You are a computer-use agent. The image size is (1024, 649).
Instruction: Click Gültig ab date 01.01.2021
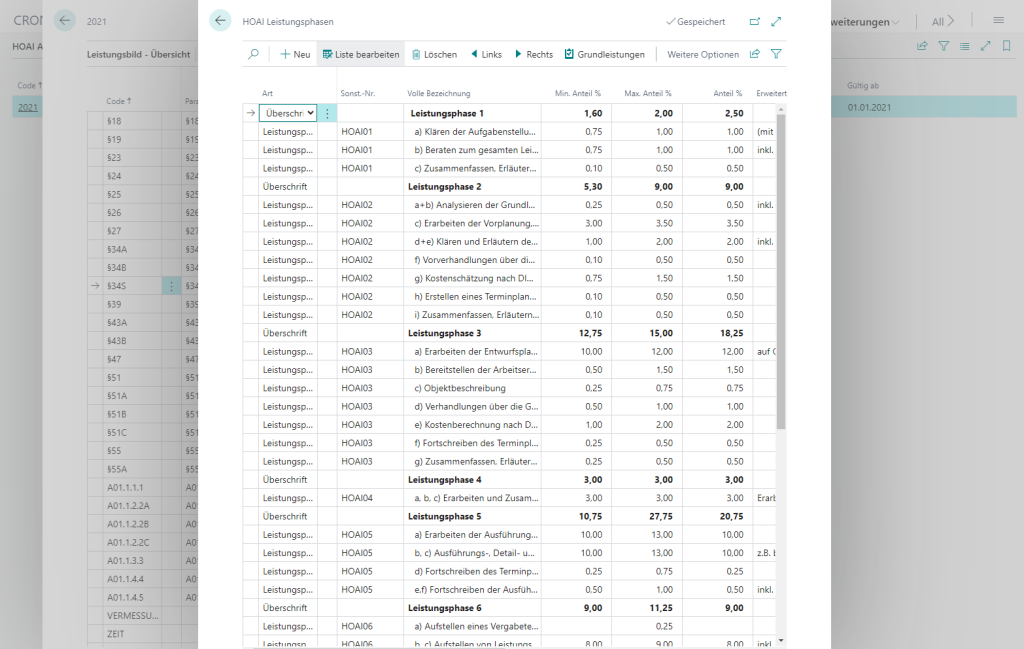869,107
